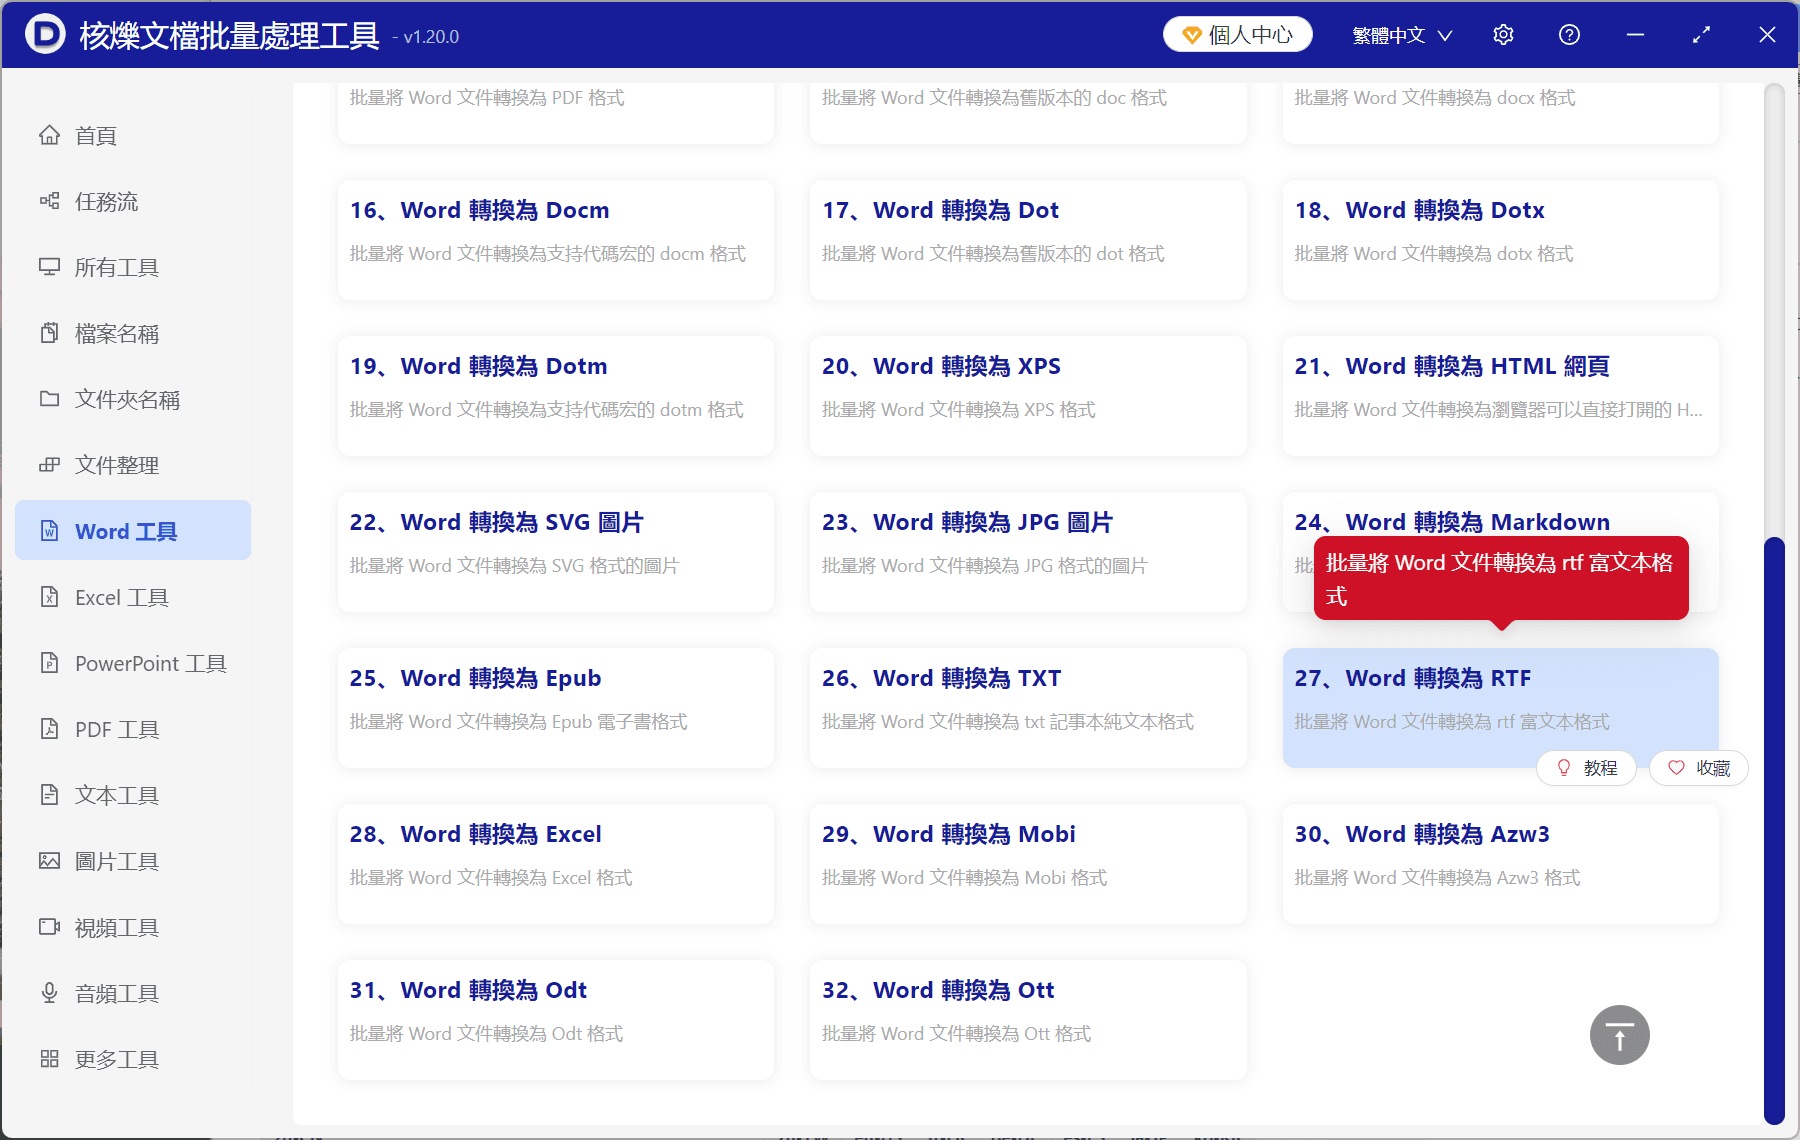Image resolution: width=1800 pixels, height=1140 pixels.
Task: Select the 文件整理 sidebar icon
Action: pos(116,464)
